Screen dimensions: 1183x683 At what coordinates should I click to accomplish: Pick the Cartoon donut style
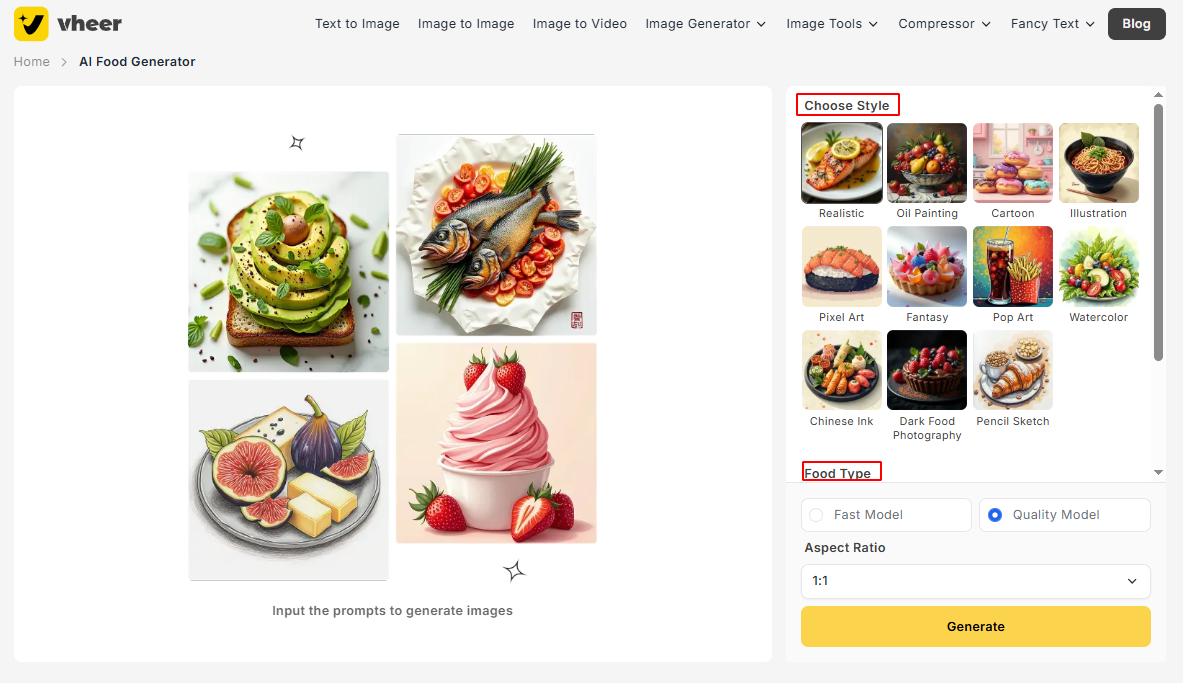point(1012,163)
